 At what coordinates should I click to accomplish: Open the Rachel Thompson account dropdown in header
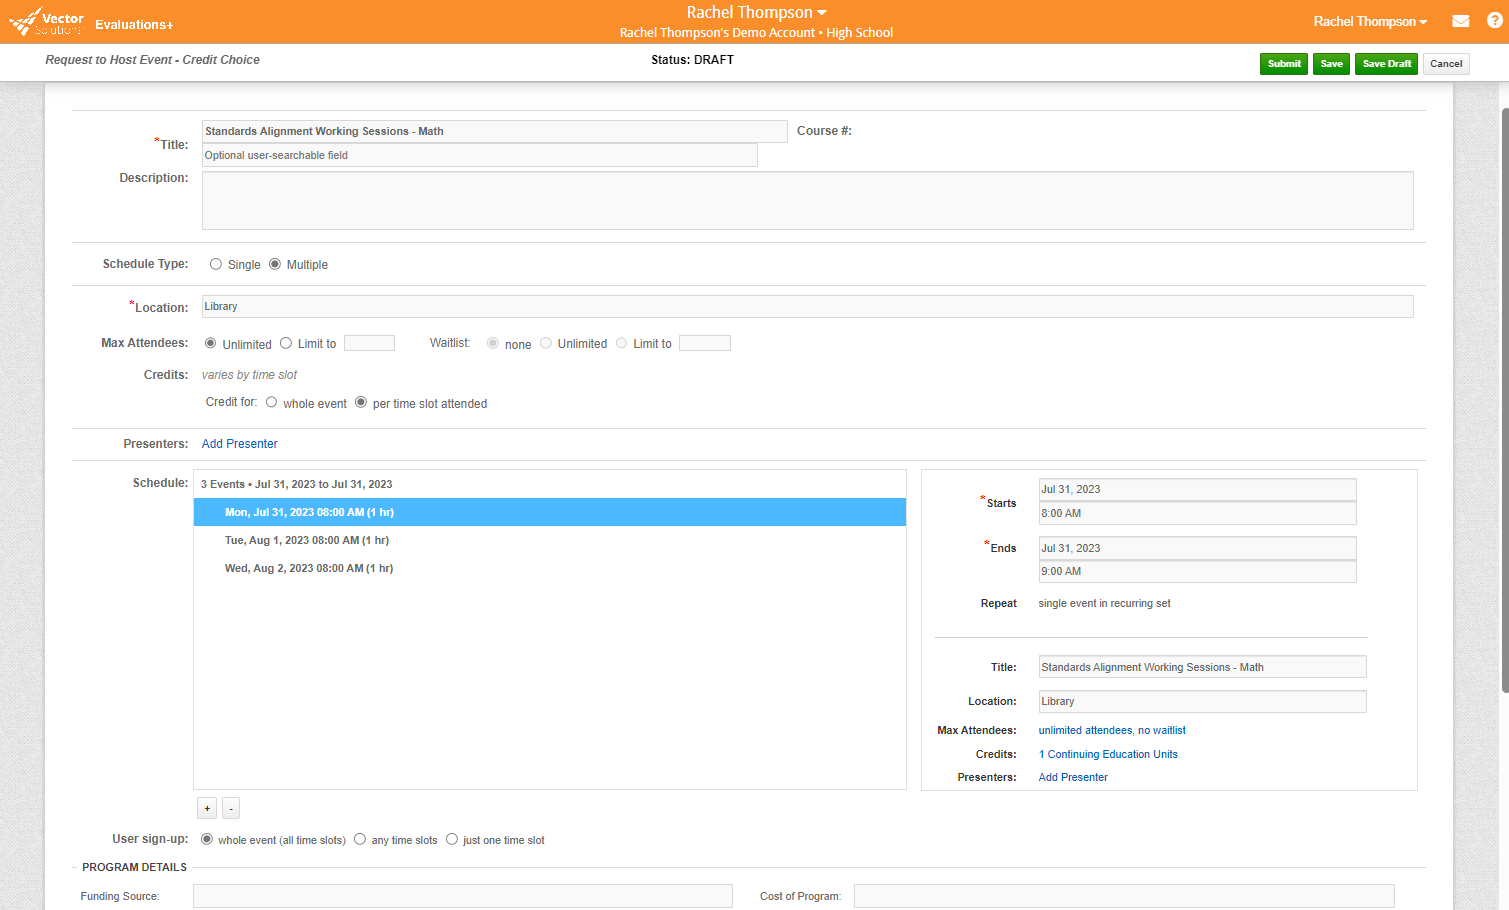[x=756, y=11]
